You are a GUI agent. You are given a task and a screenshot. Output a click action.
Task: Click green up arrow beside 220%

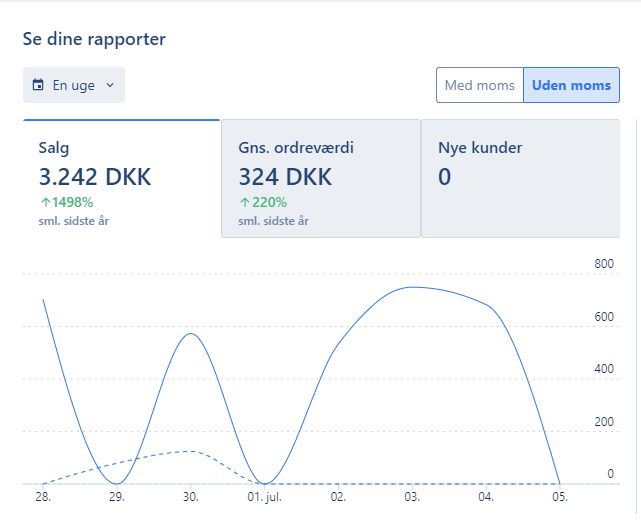pos(244,202)
